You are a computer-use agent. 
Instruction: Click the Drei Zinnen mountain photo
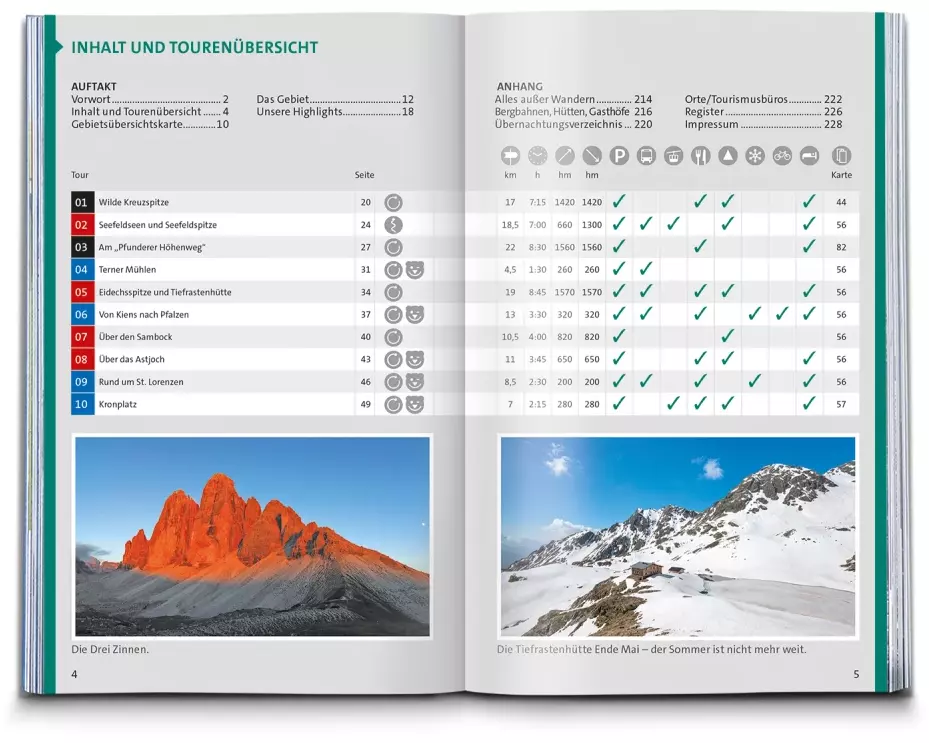[x=252, y=536]
